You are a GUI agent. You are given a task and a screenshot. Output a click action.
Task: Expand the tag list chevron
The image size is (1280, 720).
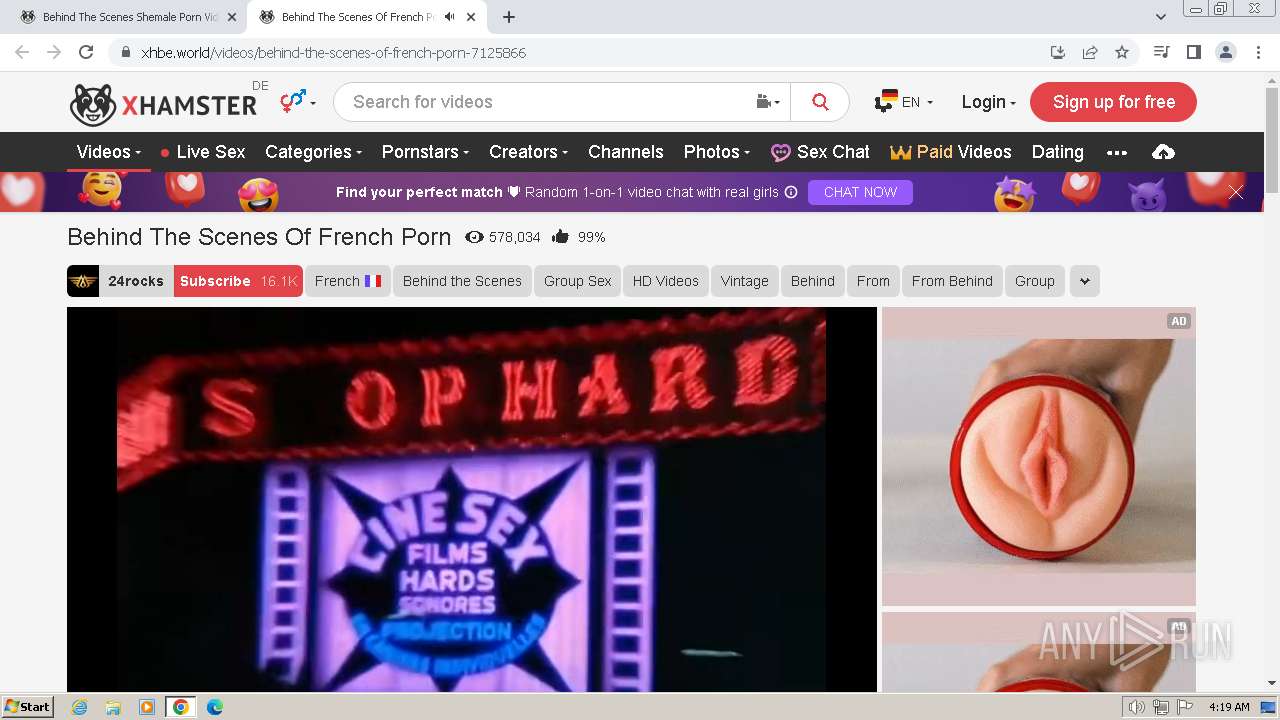(x=1085, y=281)
